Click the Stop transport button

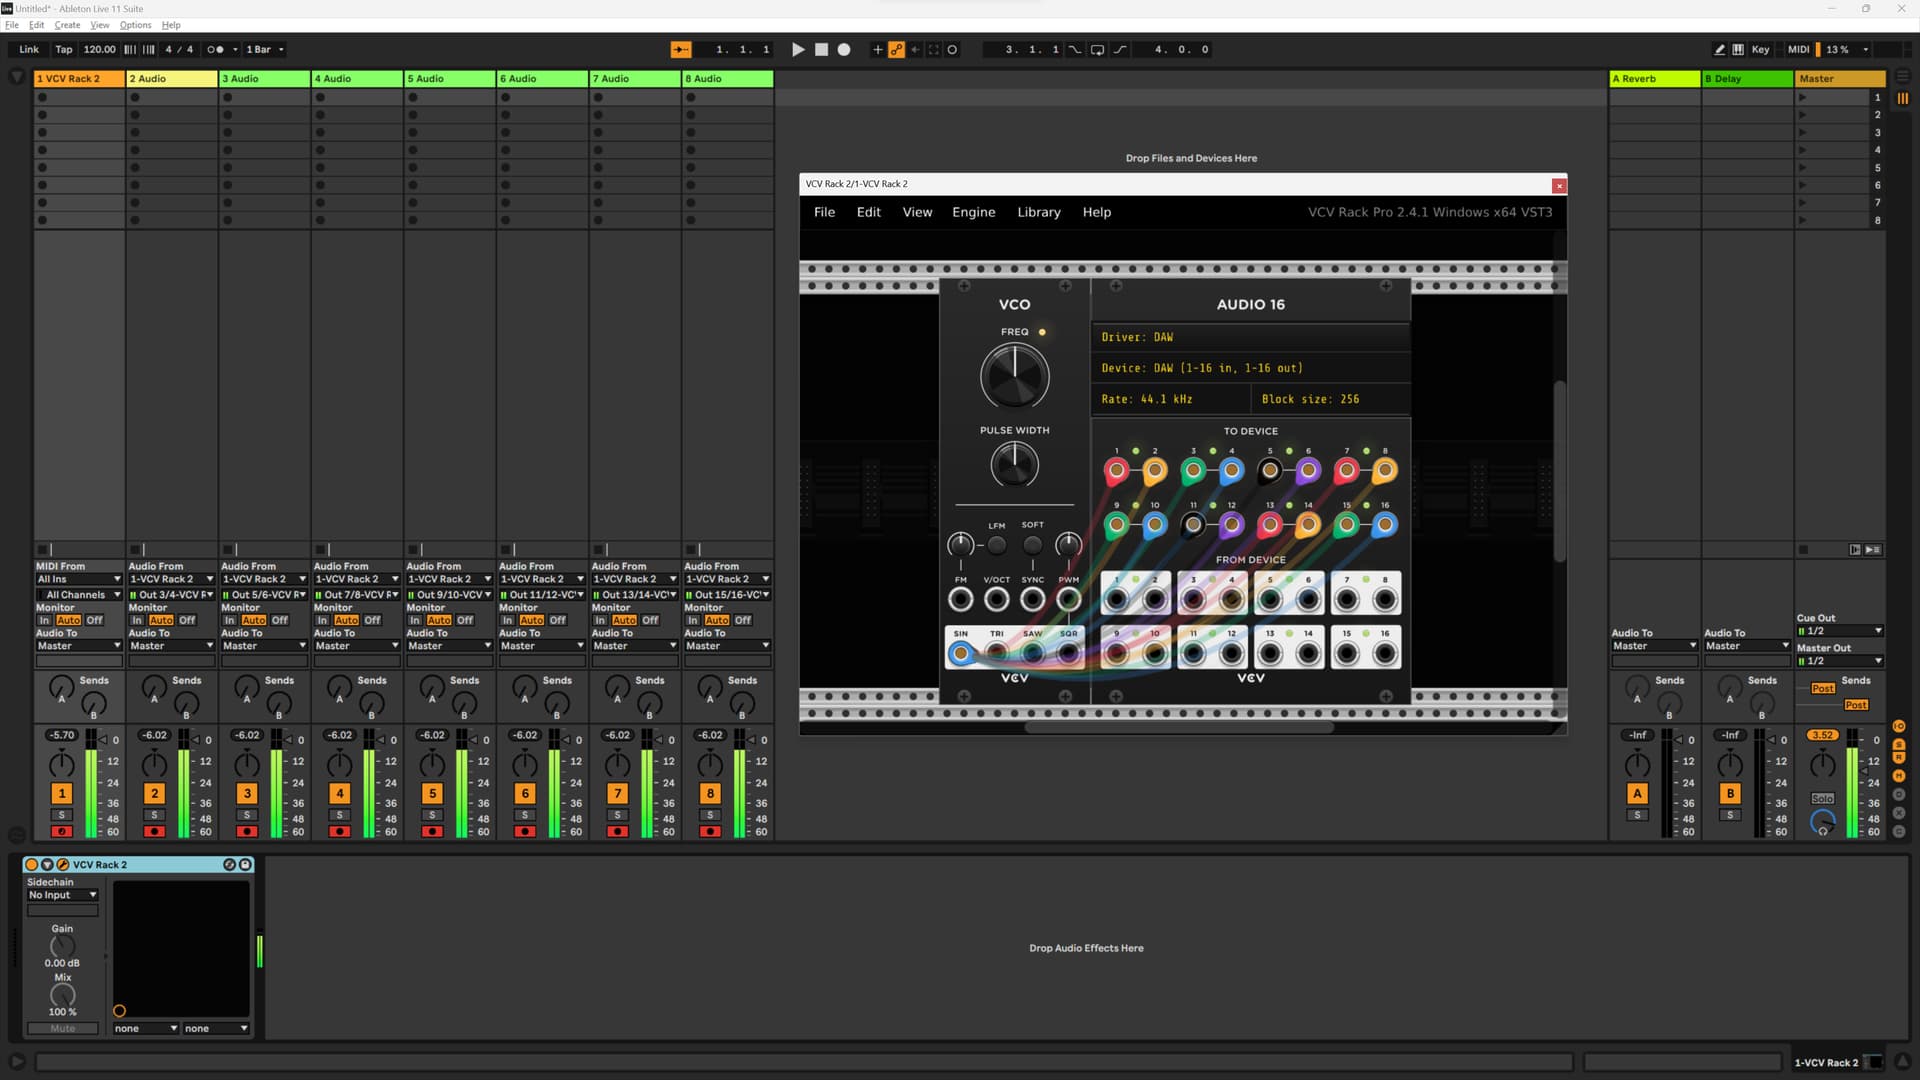tap(821, 49)
